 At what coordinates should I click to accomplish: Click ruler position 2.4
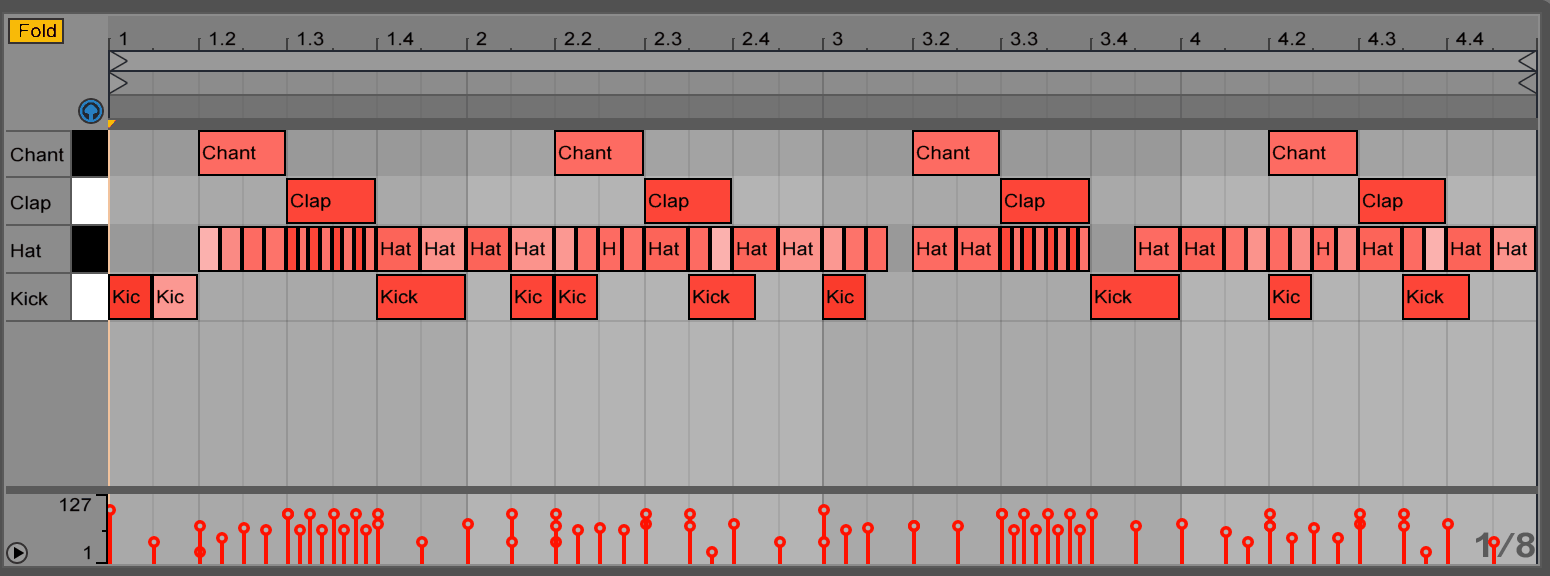(756, 40)
